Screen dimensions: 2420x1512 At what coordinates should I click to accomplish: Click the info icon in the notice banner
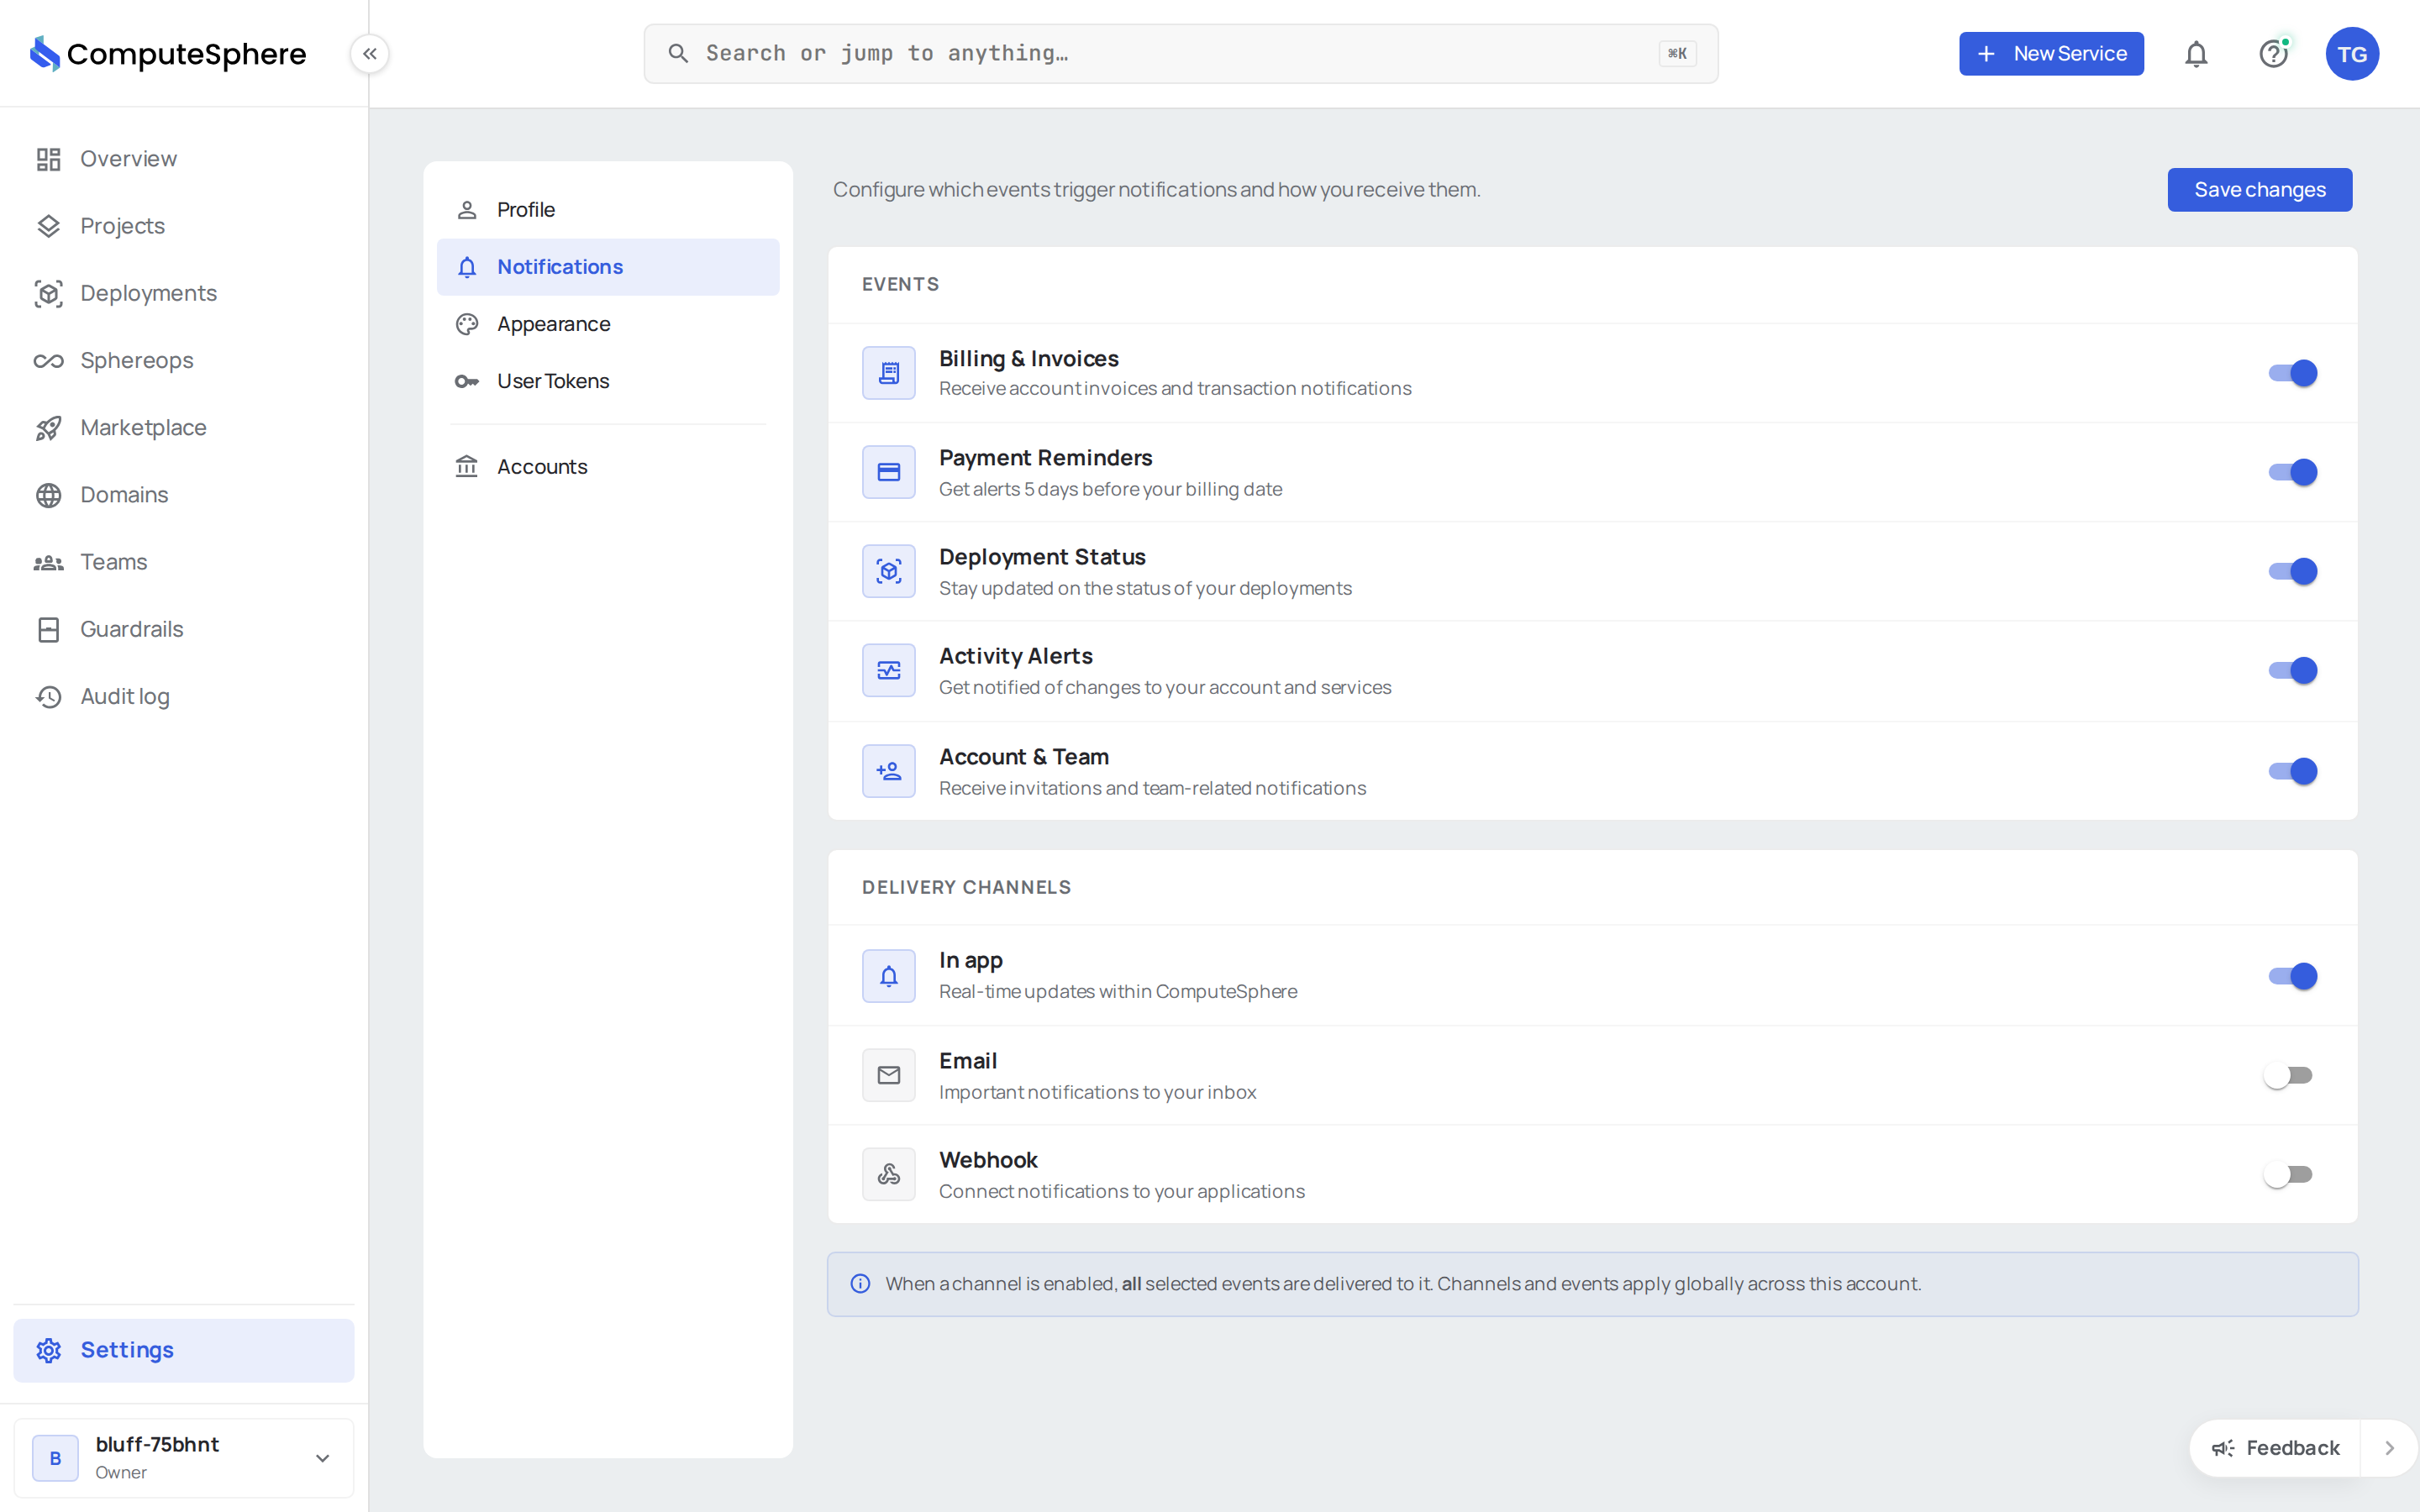[860, 1284]
